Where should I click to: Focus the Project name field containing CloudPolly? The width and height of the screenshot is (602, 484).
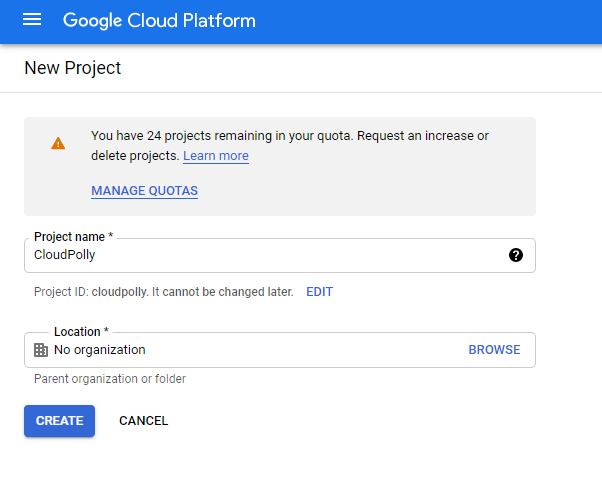point(260,255)
